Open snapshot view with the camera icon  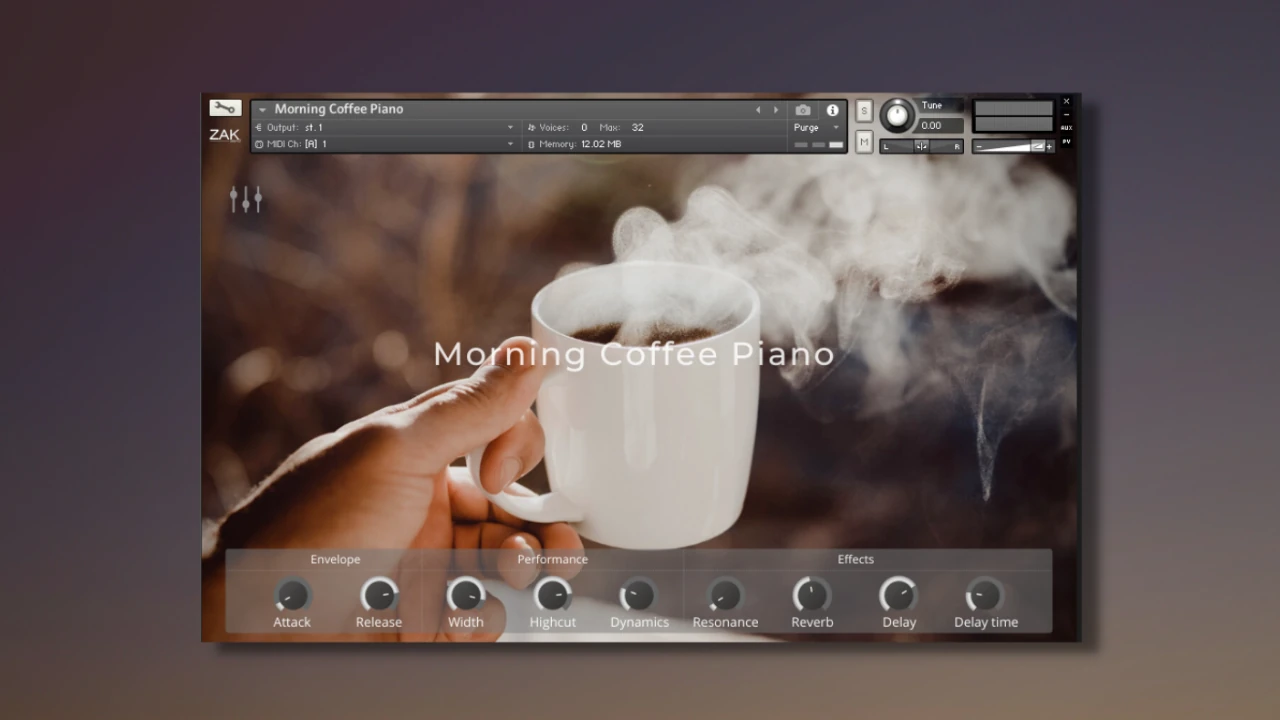tap(802, 110)
